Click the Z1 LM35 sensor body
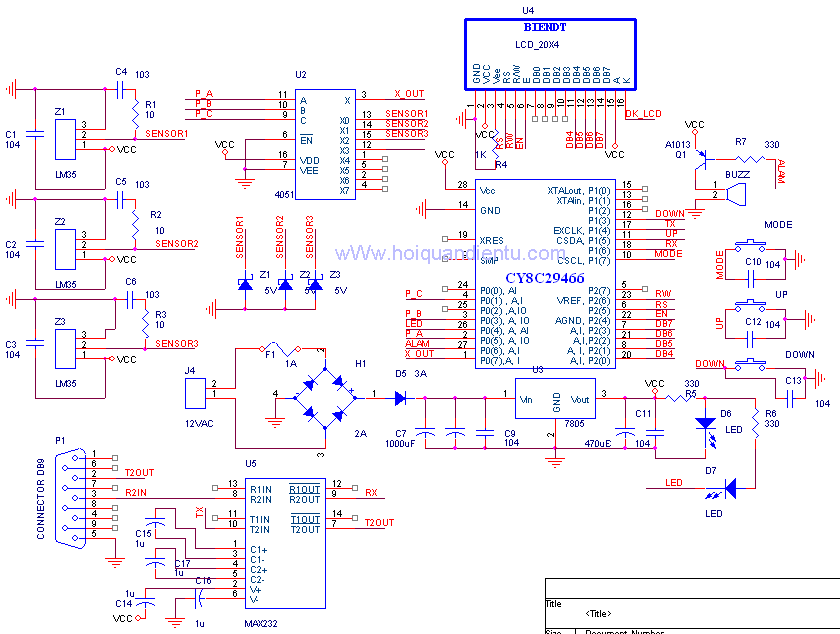 pyautogui.click(x=65, y=139)
